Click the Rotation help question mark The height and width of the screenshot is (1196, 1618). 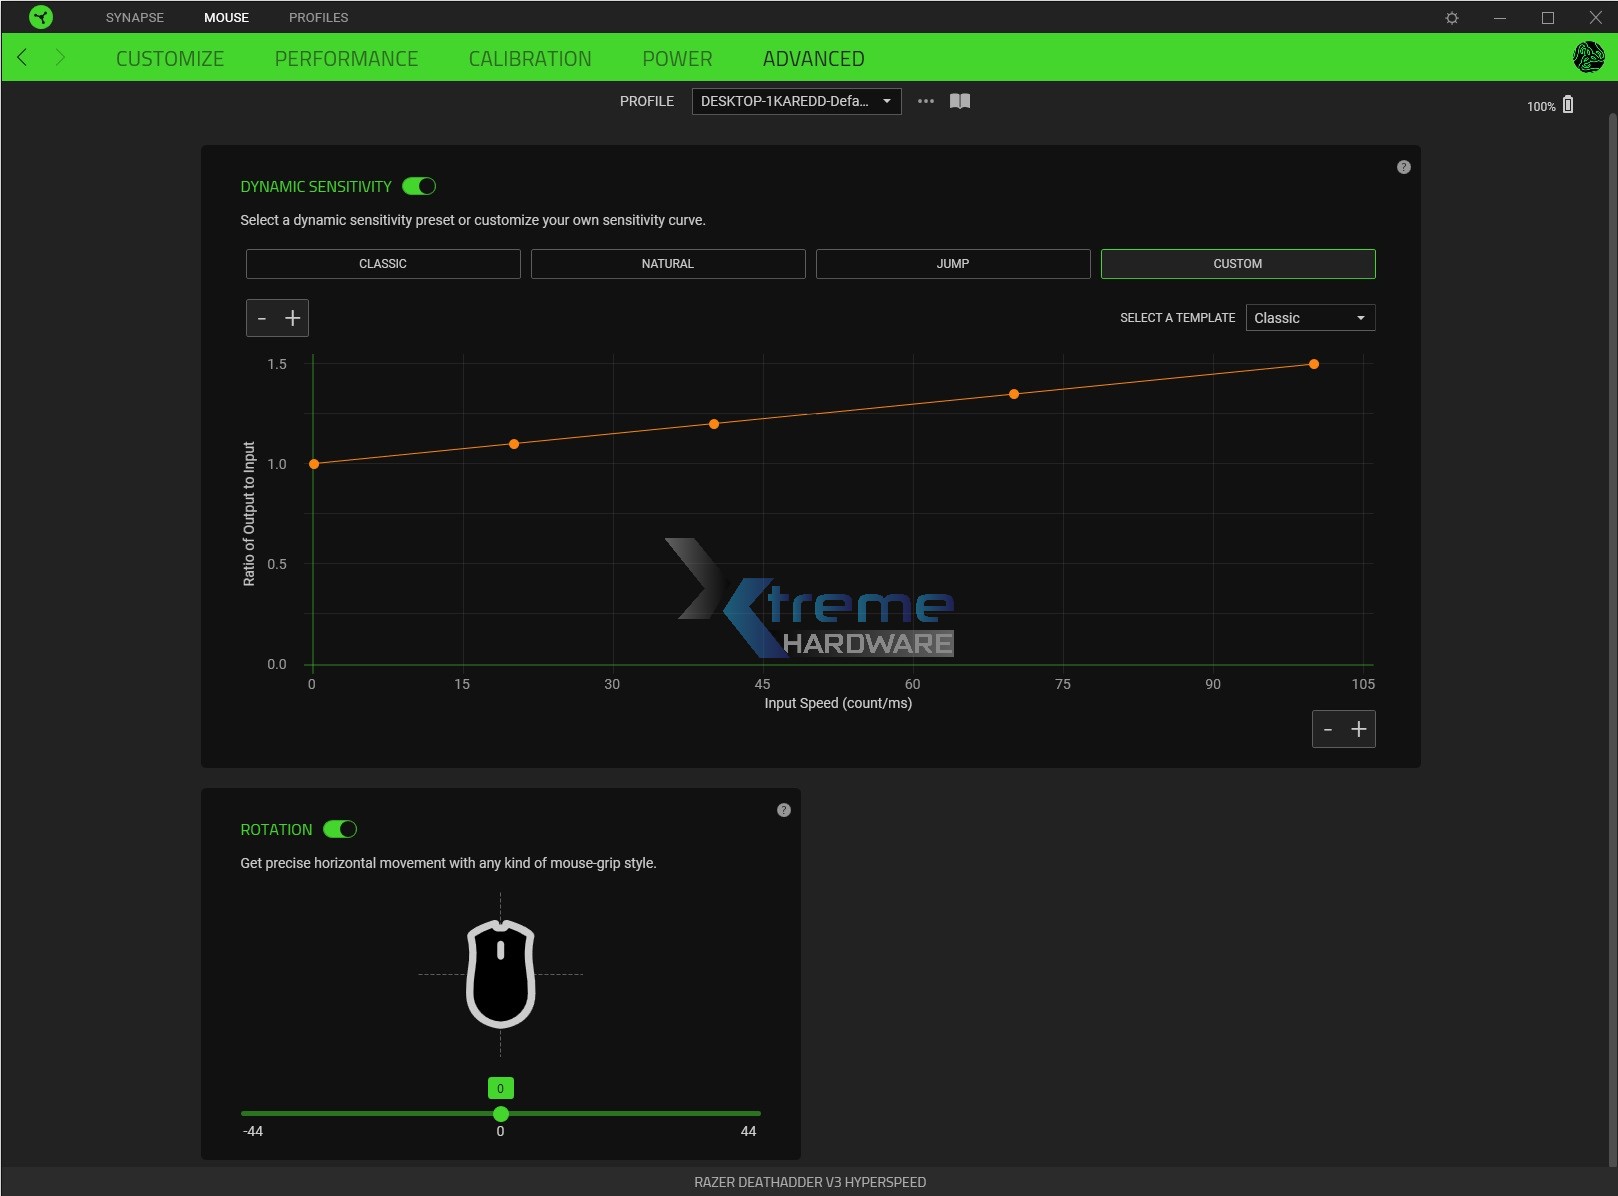[783, 810]
